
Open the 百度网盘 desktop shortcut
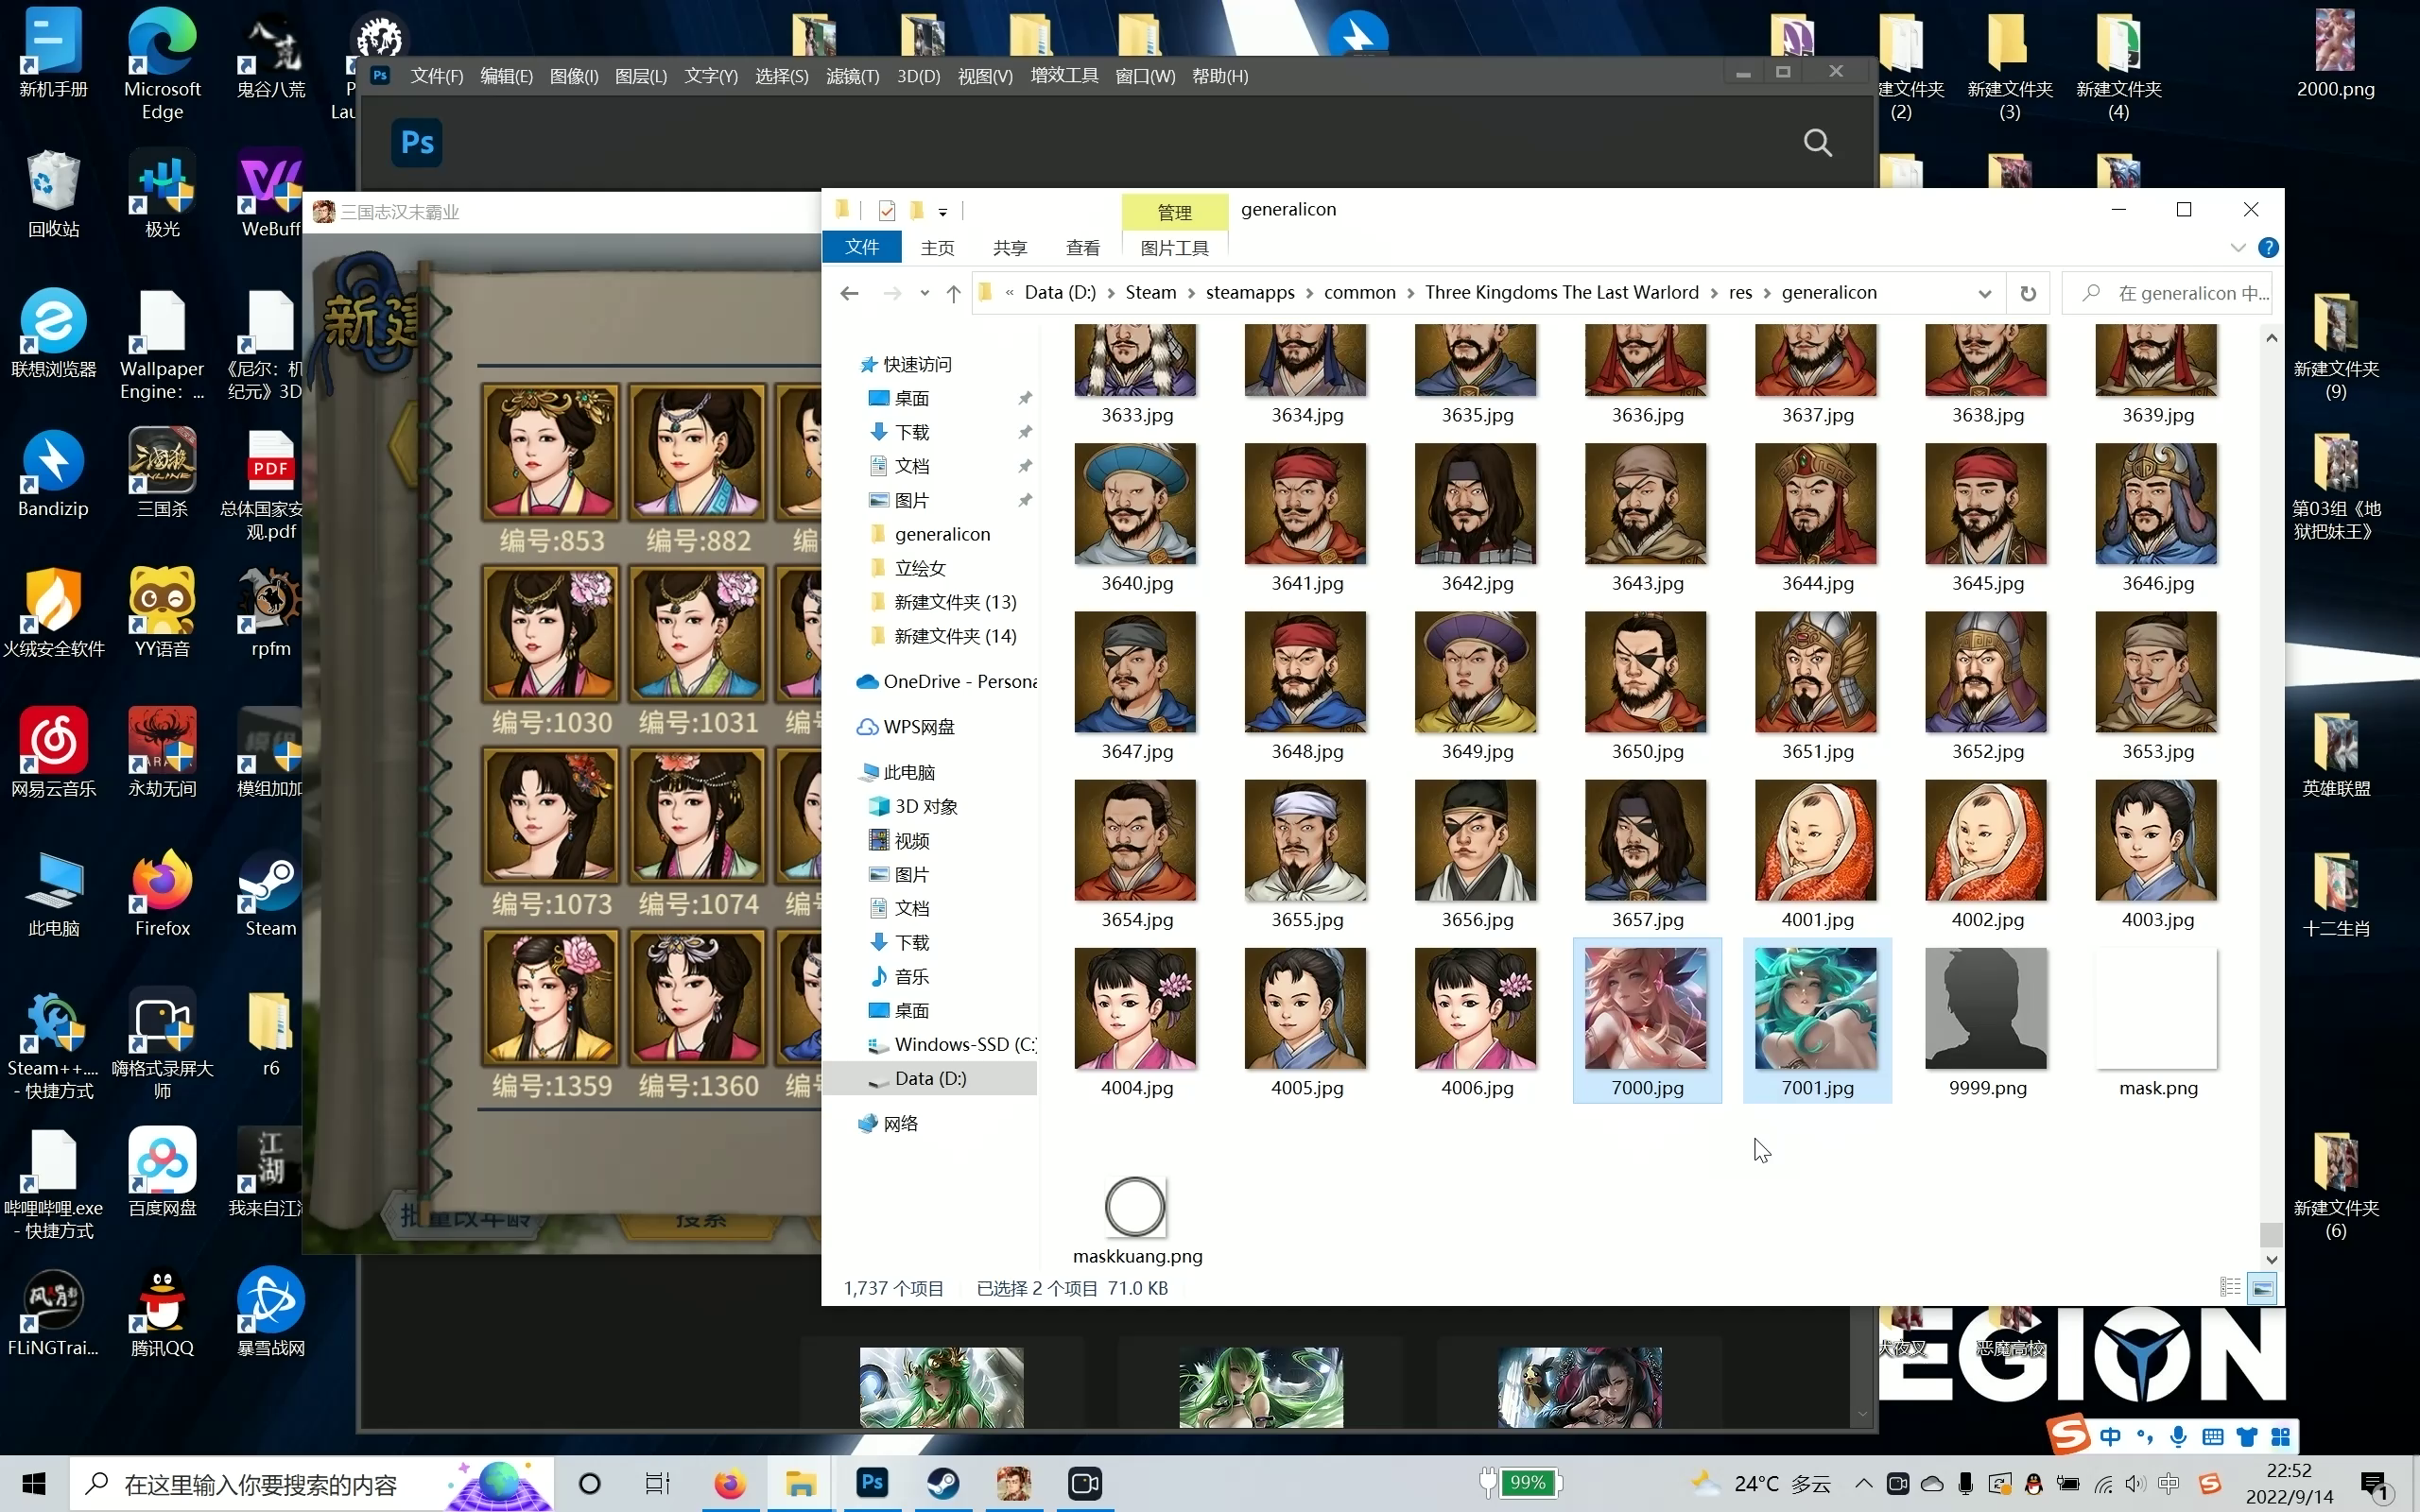[162, 1173]
